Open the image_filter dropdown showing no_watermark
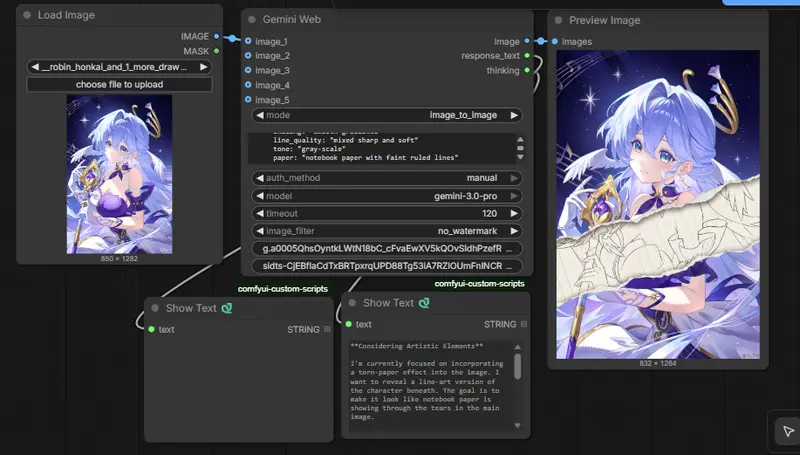Screen dimensions: 800x455 (386, 230)
